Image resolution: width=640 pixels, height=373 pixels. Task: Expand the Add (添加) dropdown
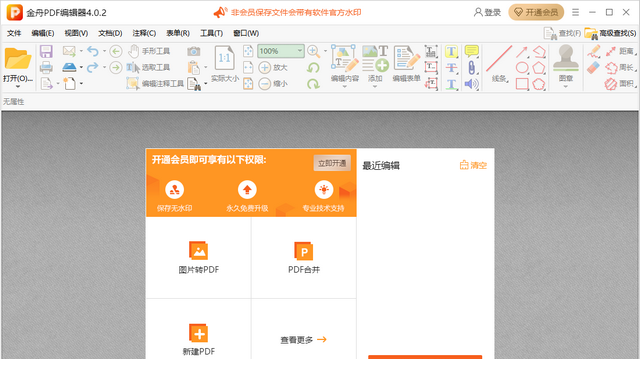[x=375, y=87]
